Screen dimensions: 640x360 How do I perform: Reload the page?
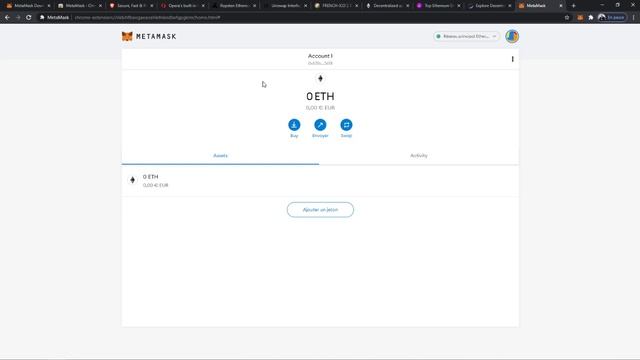point(29,18)
